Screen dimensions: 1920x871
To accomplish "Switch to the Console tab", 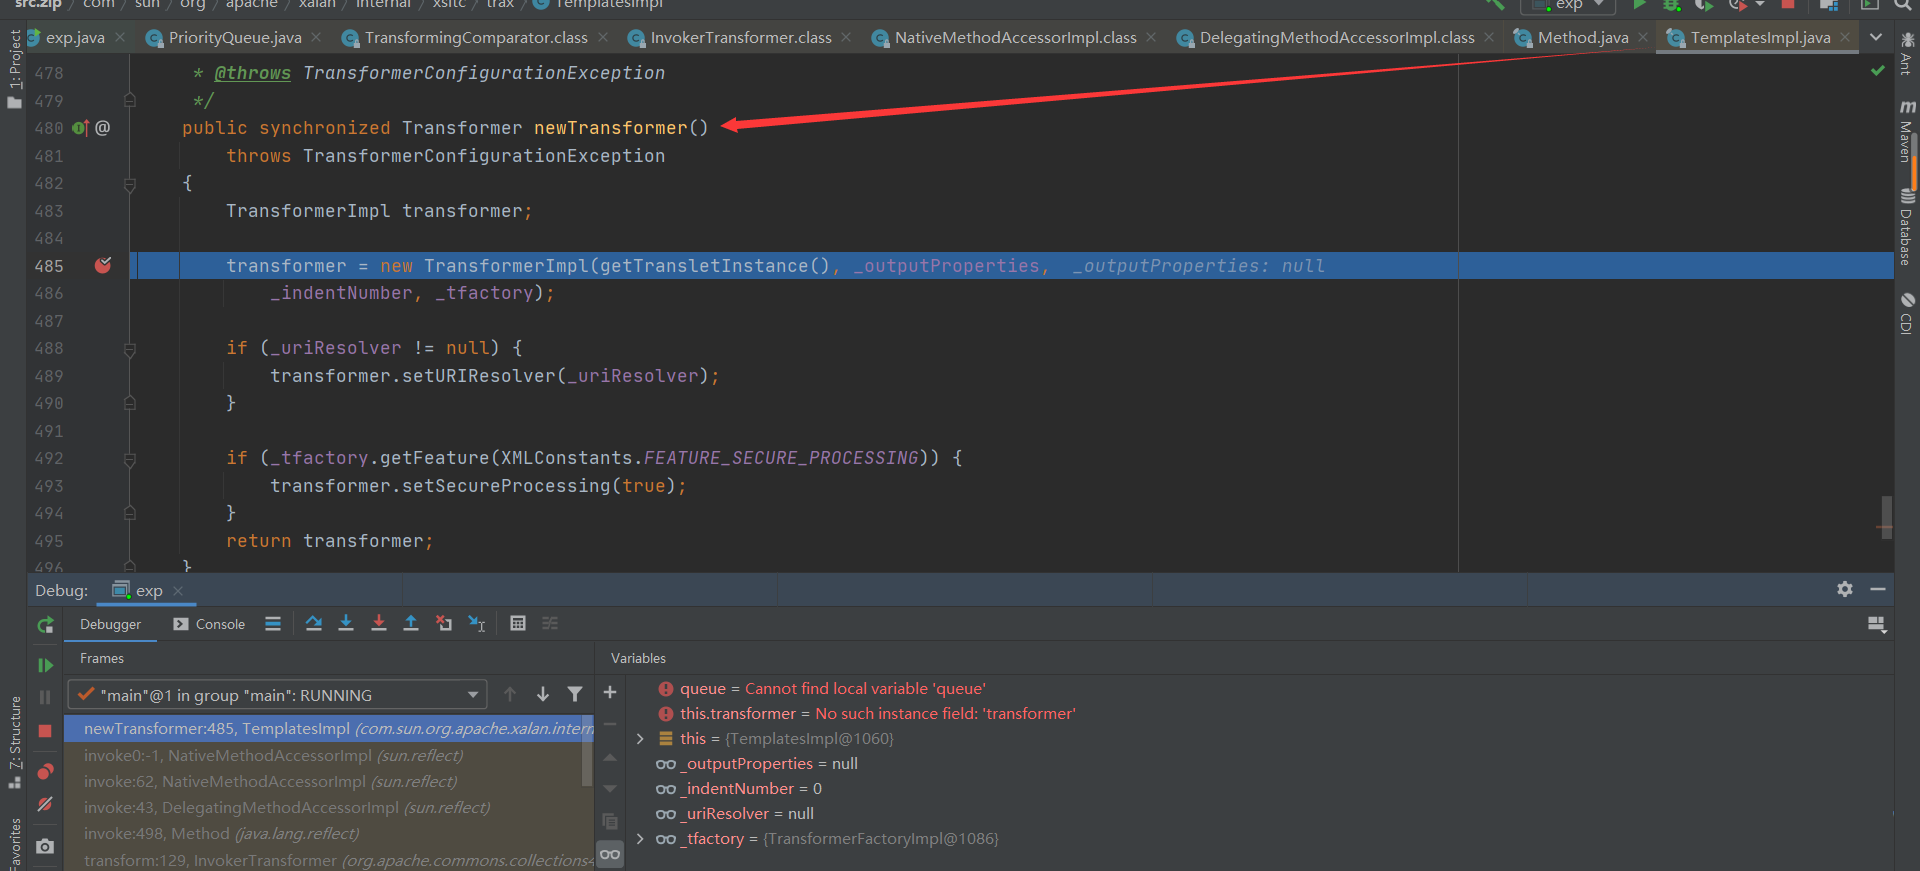I will pyautogui.click(x=209, y=624).
